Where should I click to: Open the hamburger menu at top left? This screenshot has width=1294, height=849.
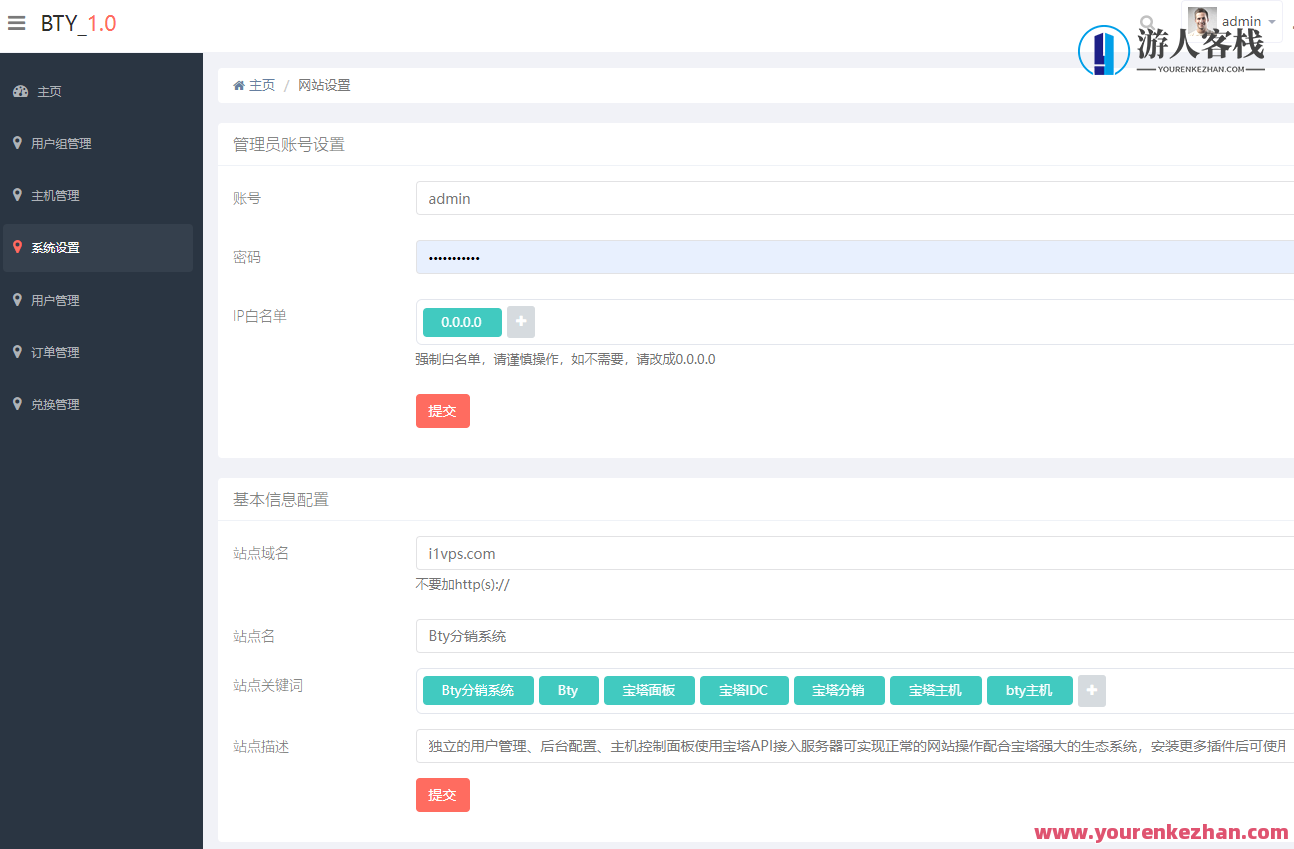16,24
